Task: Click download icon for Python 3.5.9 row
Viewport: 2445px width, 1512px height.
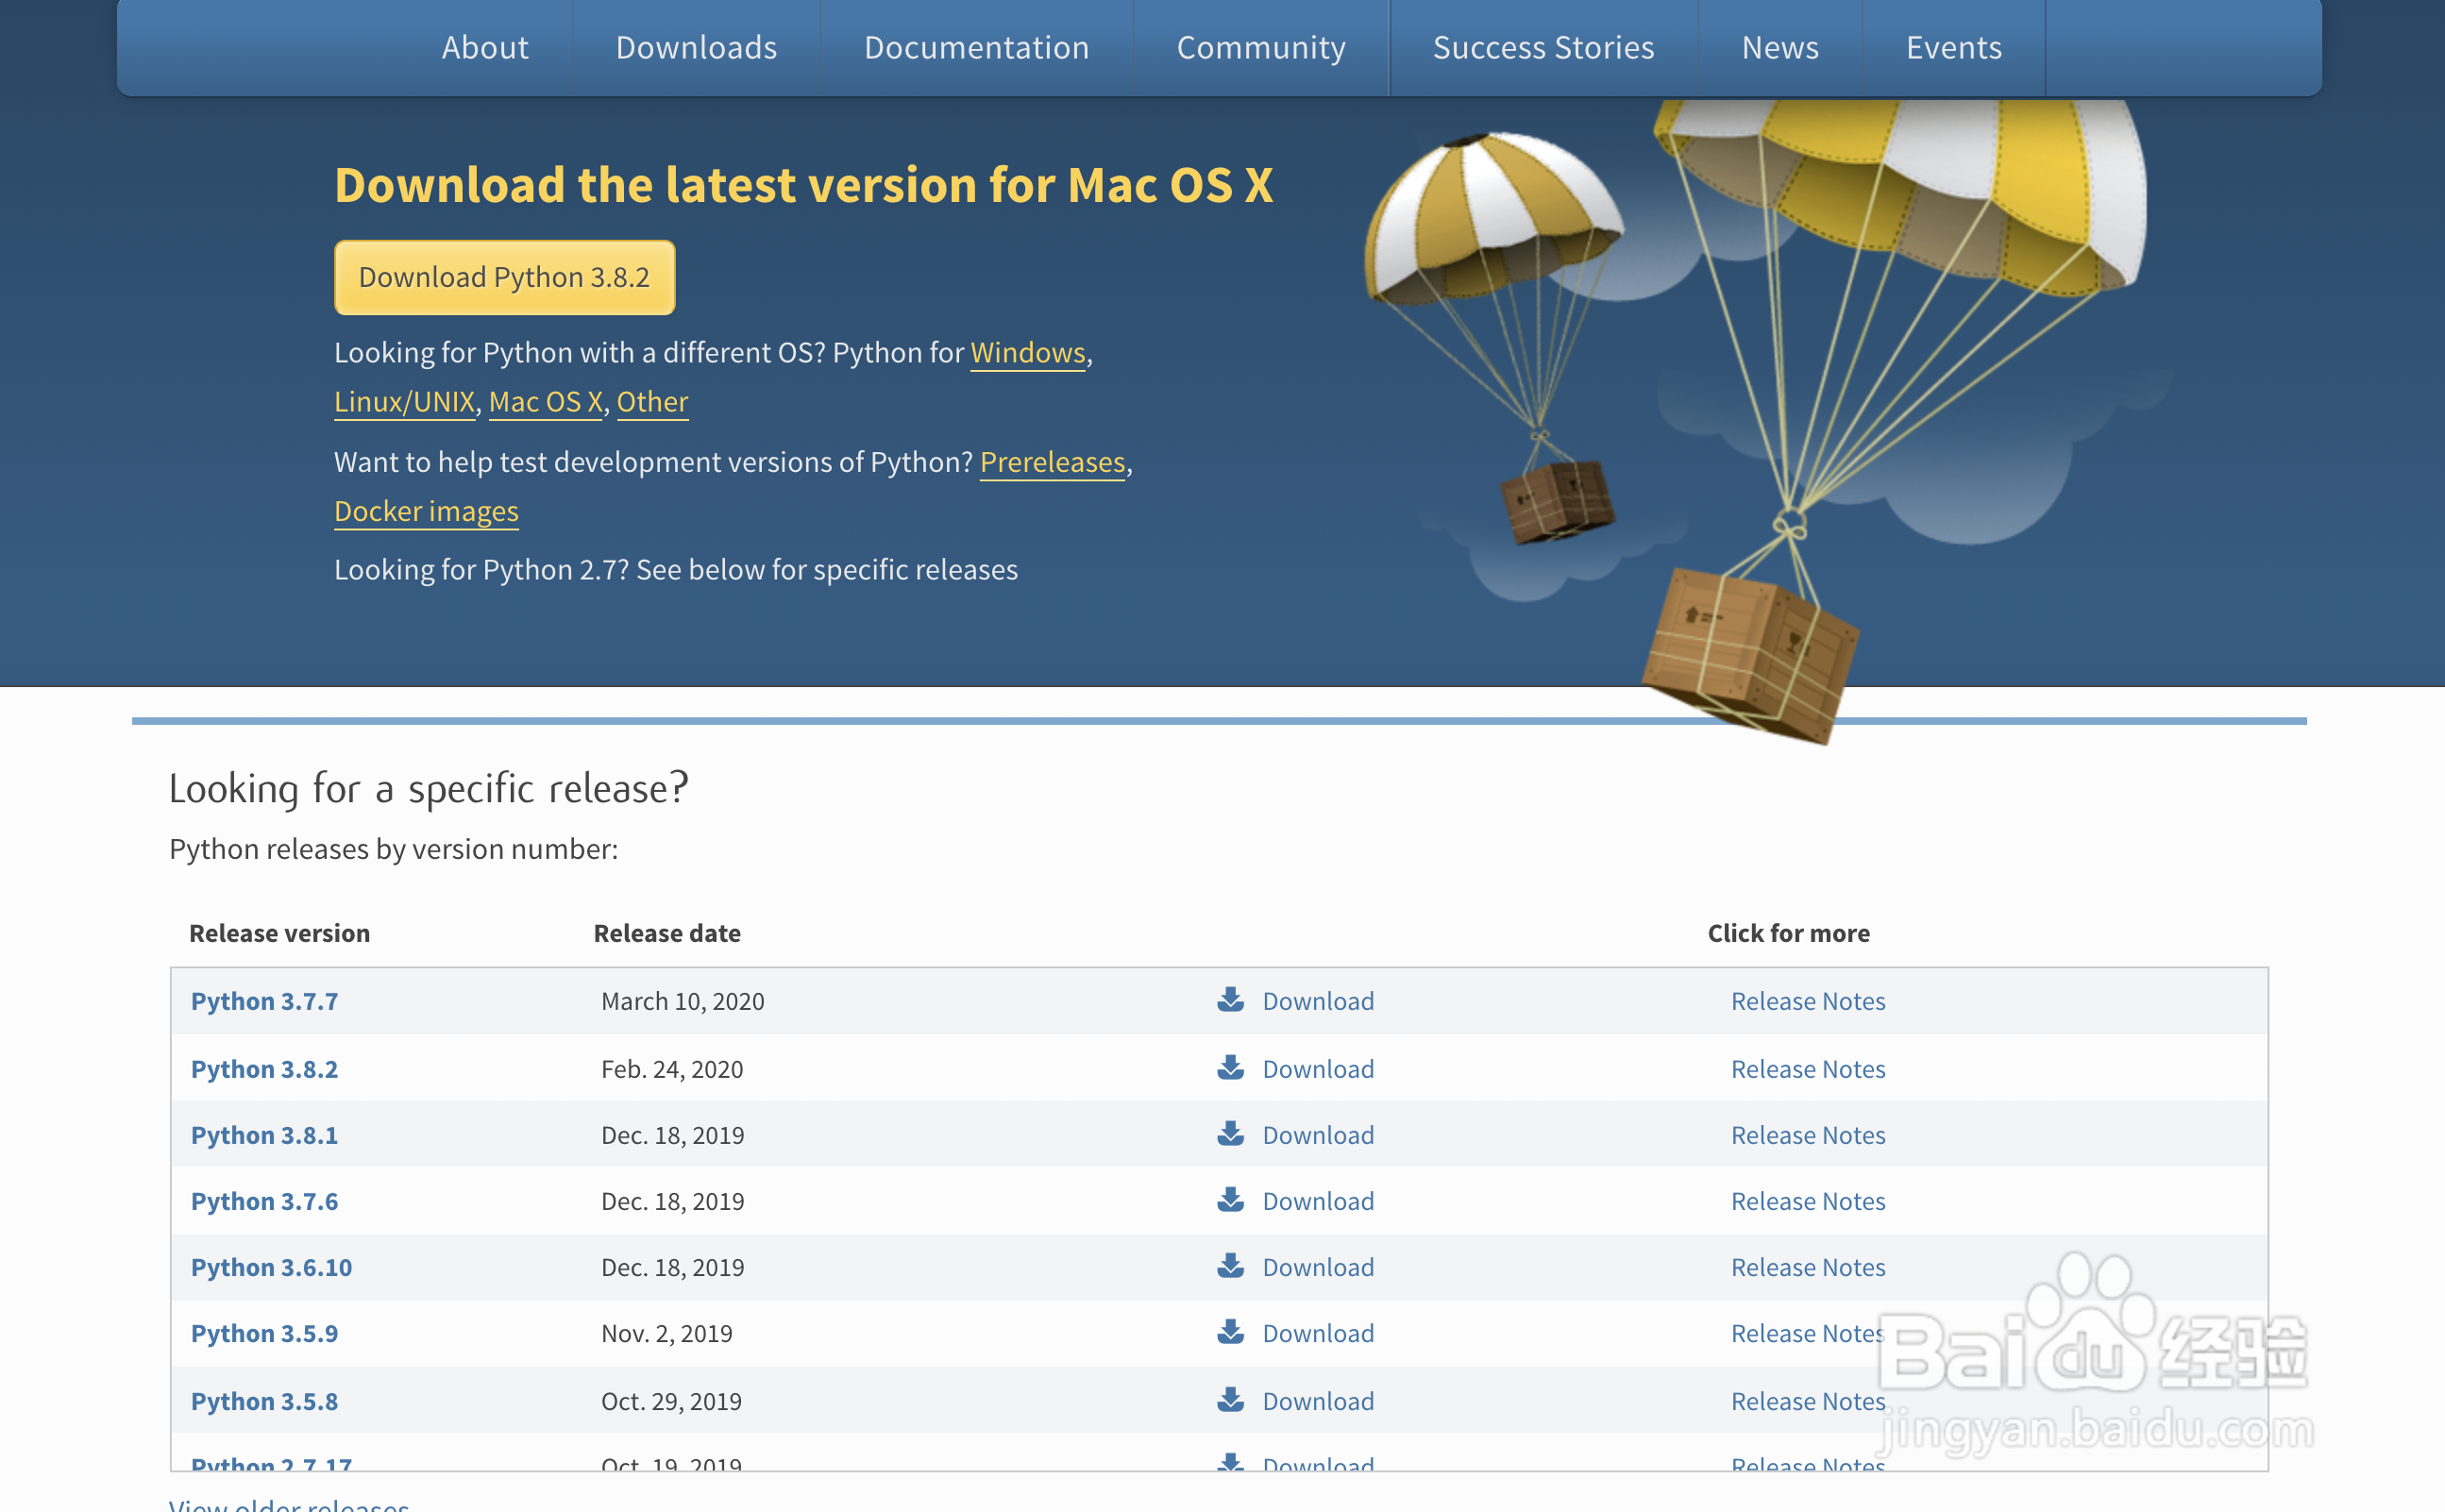Action: 1230,1332
